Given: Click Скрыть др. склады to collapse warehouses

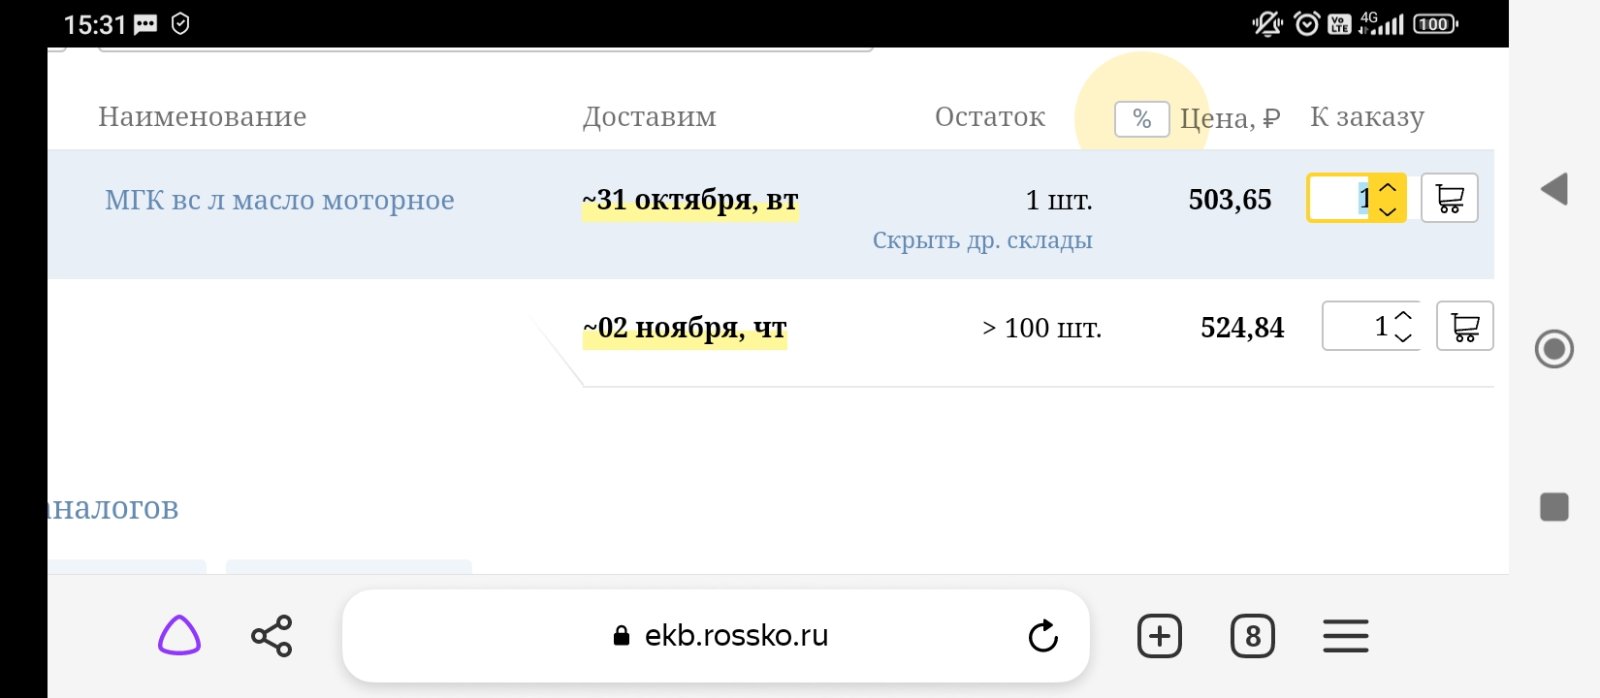Looking at the screenshot, I should 982,240.
